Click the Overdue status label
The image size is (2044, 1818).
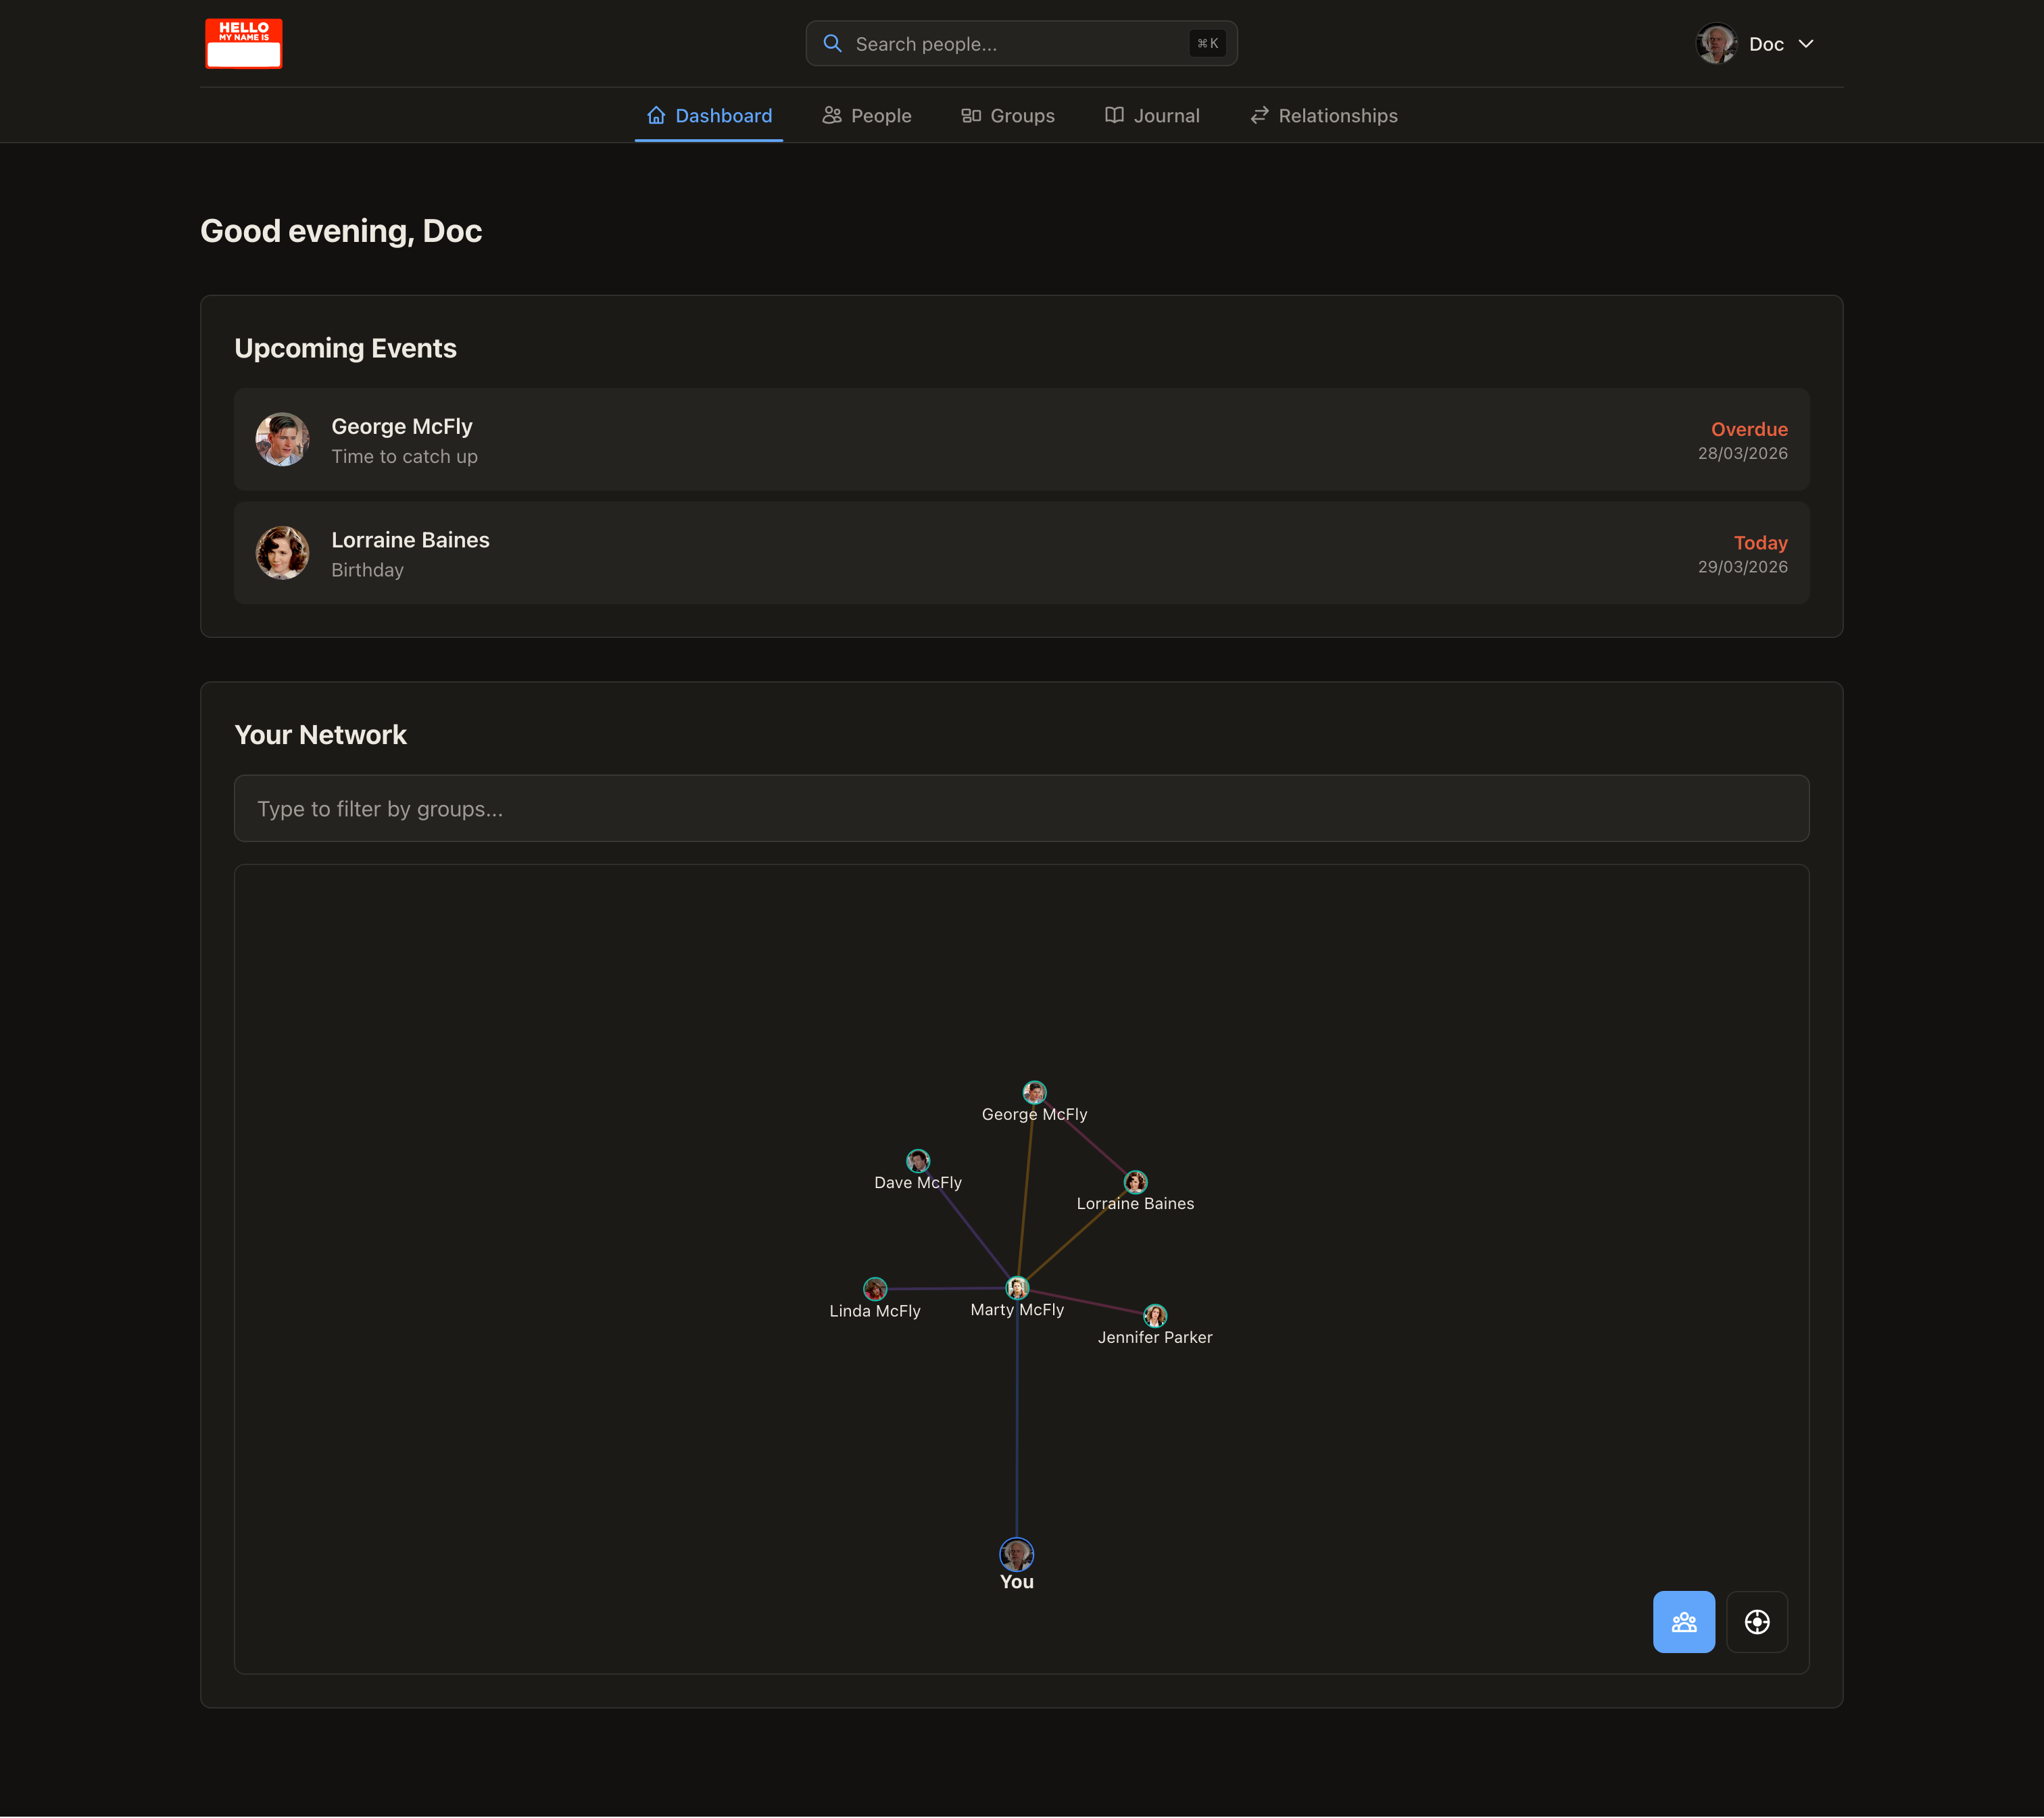pyautogui.click(x=1749, y=429)
